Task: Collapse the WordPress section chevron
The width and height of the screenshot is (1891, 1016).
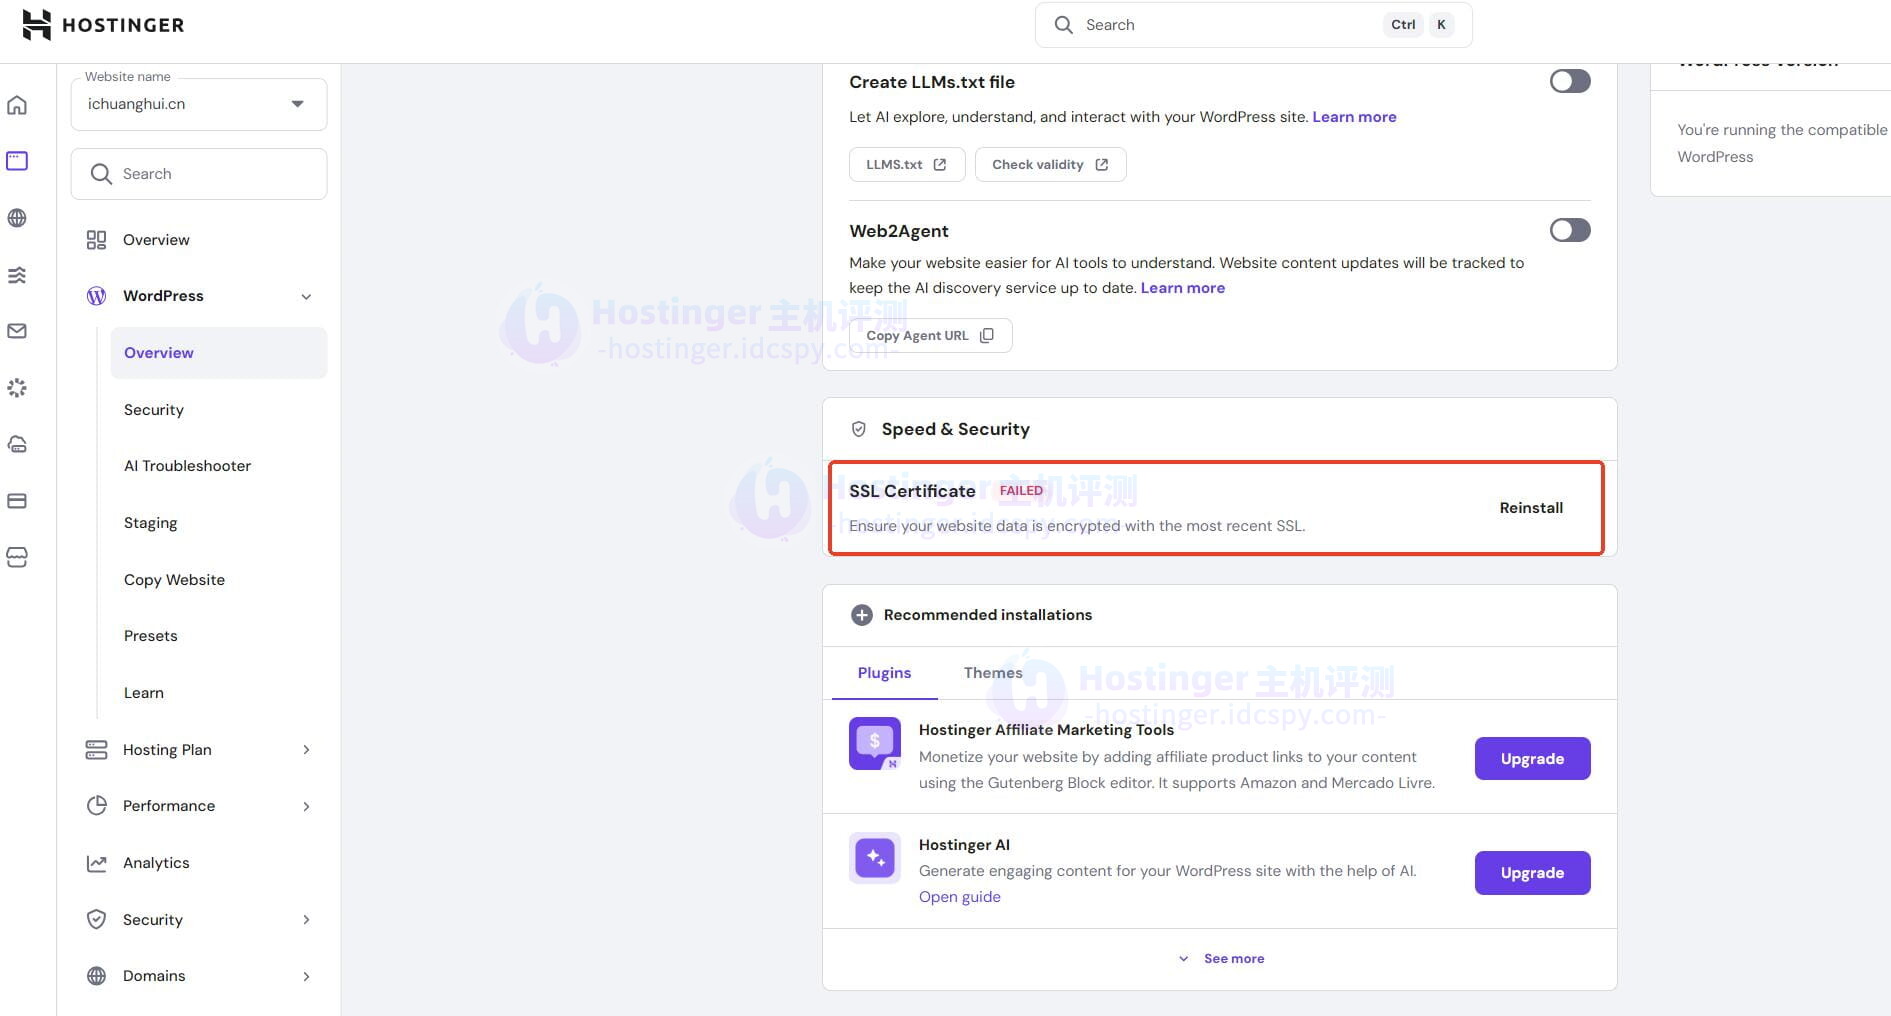Action: point(306,296)
